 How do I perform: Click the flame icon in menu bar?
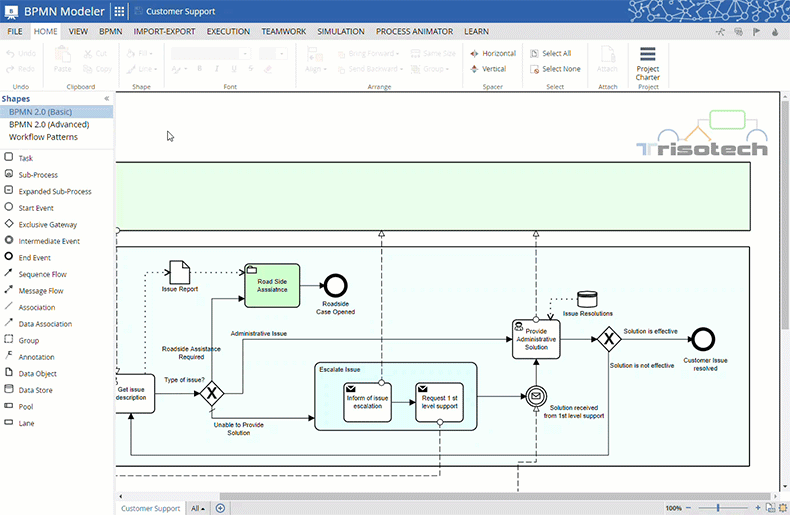[x=775, y=32]
